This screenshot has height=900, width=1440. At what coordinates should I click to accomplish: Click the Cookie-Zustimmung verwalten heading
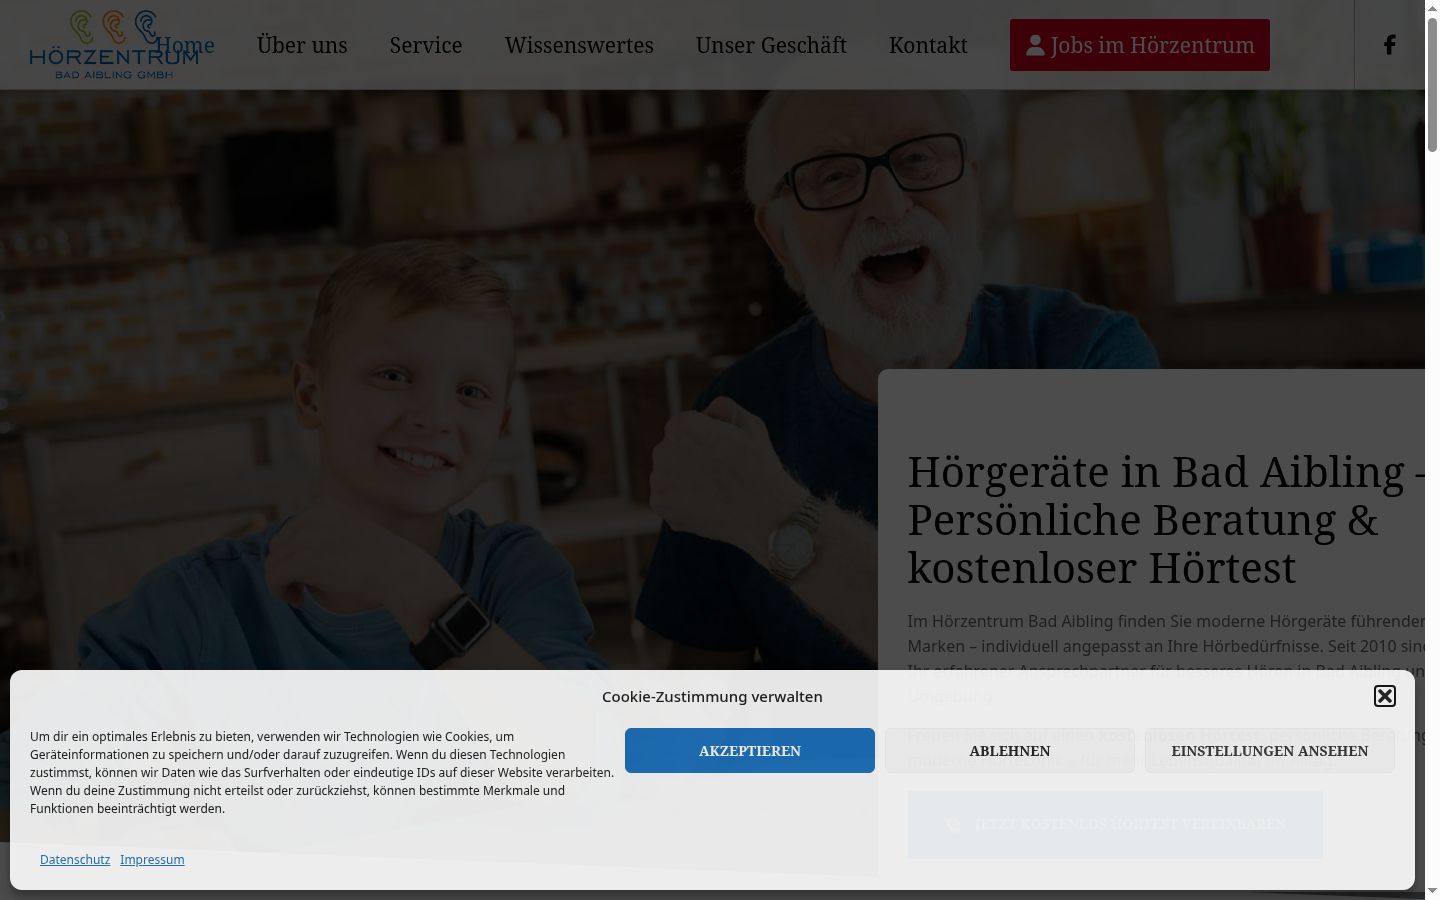pos(712,697)
